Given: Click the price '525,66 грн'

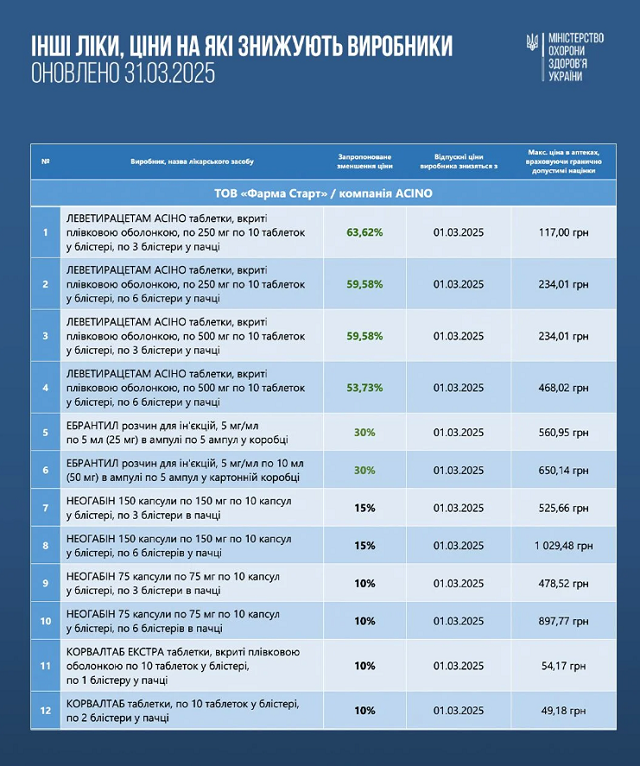Looking at the screenshot, I should click(564, 508).
